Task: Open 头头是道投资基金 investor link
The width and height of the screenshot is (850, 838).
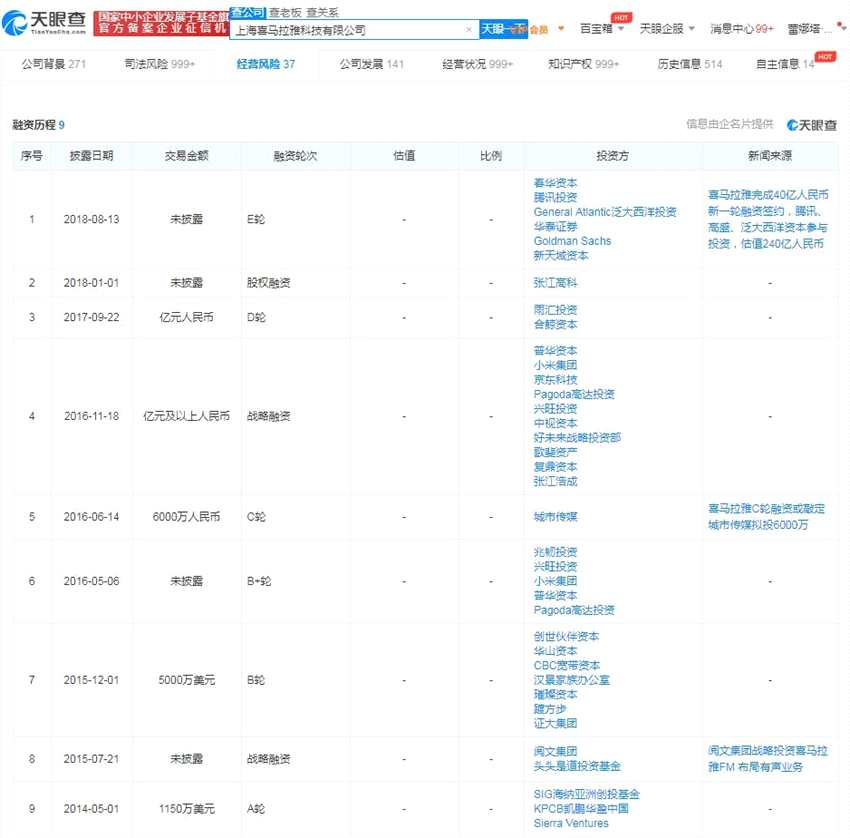Action: [x=577, y=766]
